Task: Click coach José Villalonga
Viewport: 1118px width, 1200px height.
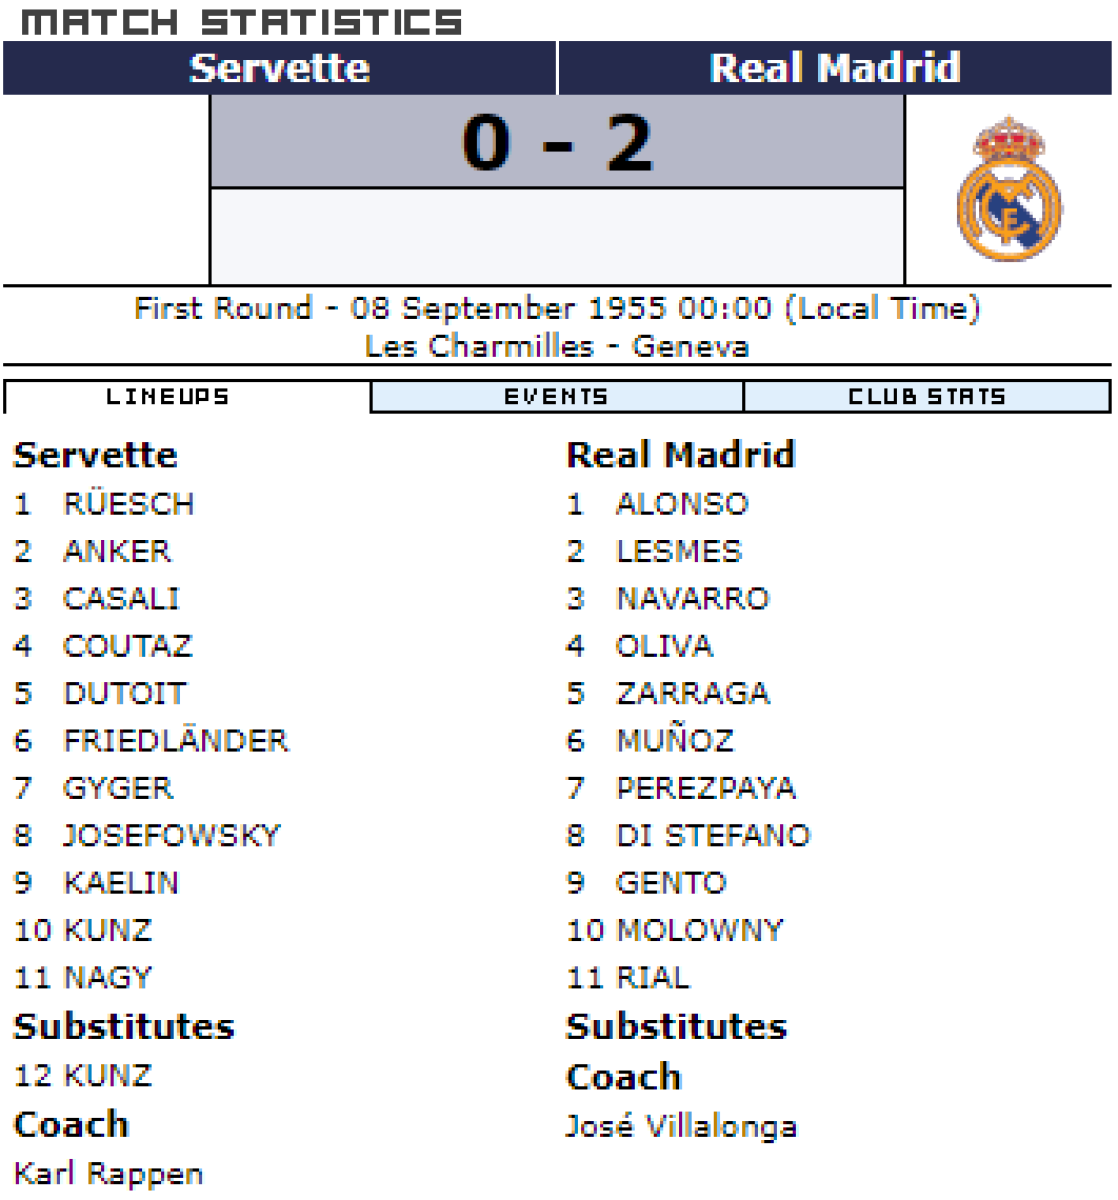Action: pyautogui.click(x=681, y=1126)
